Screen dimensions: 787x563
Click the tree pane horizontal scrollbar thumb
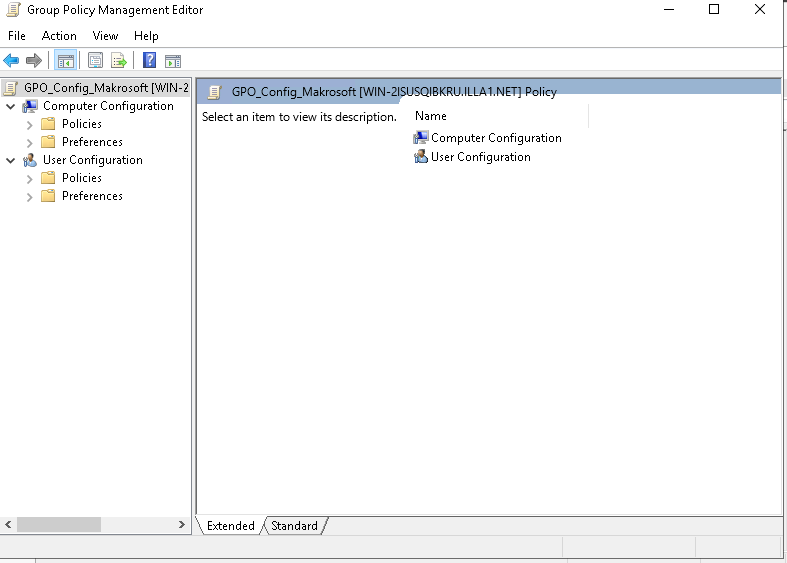pyautogui.click(x=59, y=525)
